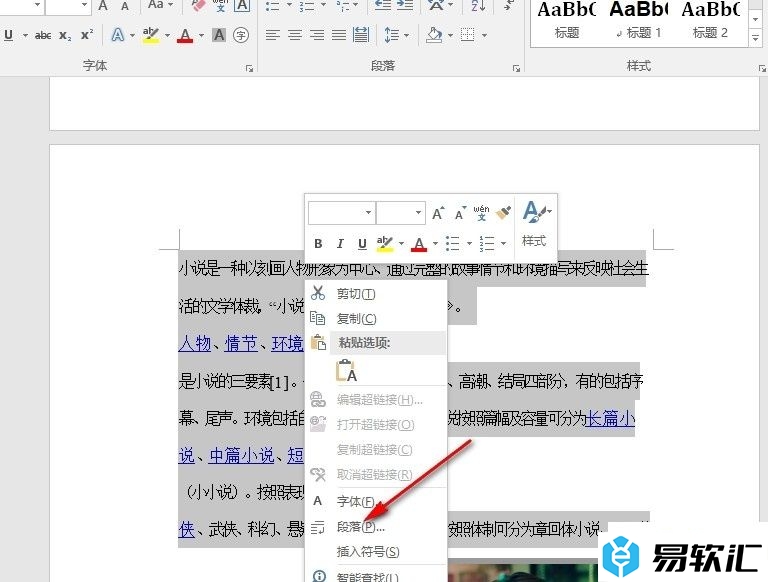This screenshot has width=768, height=582.
Task: Sort text using the ribbon sort icon
Action: 478,5
